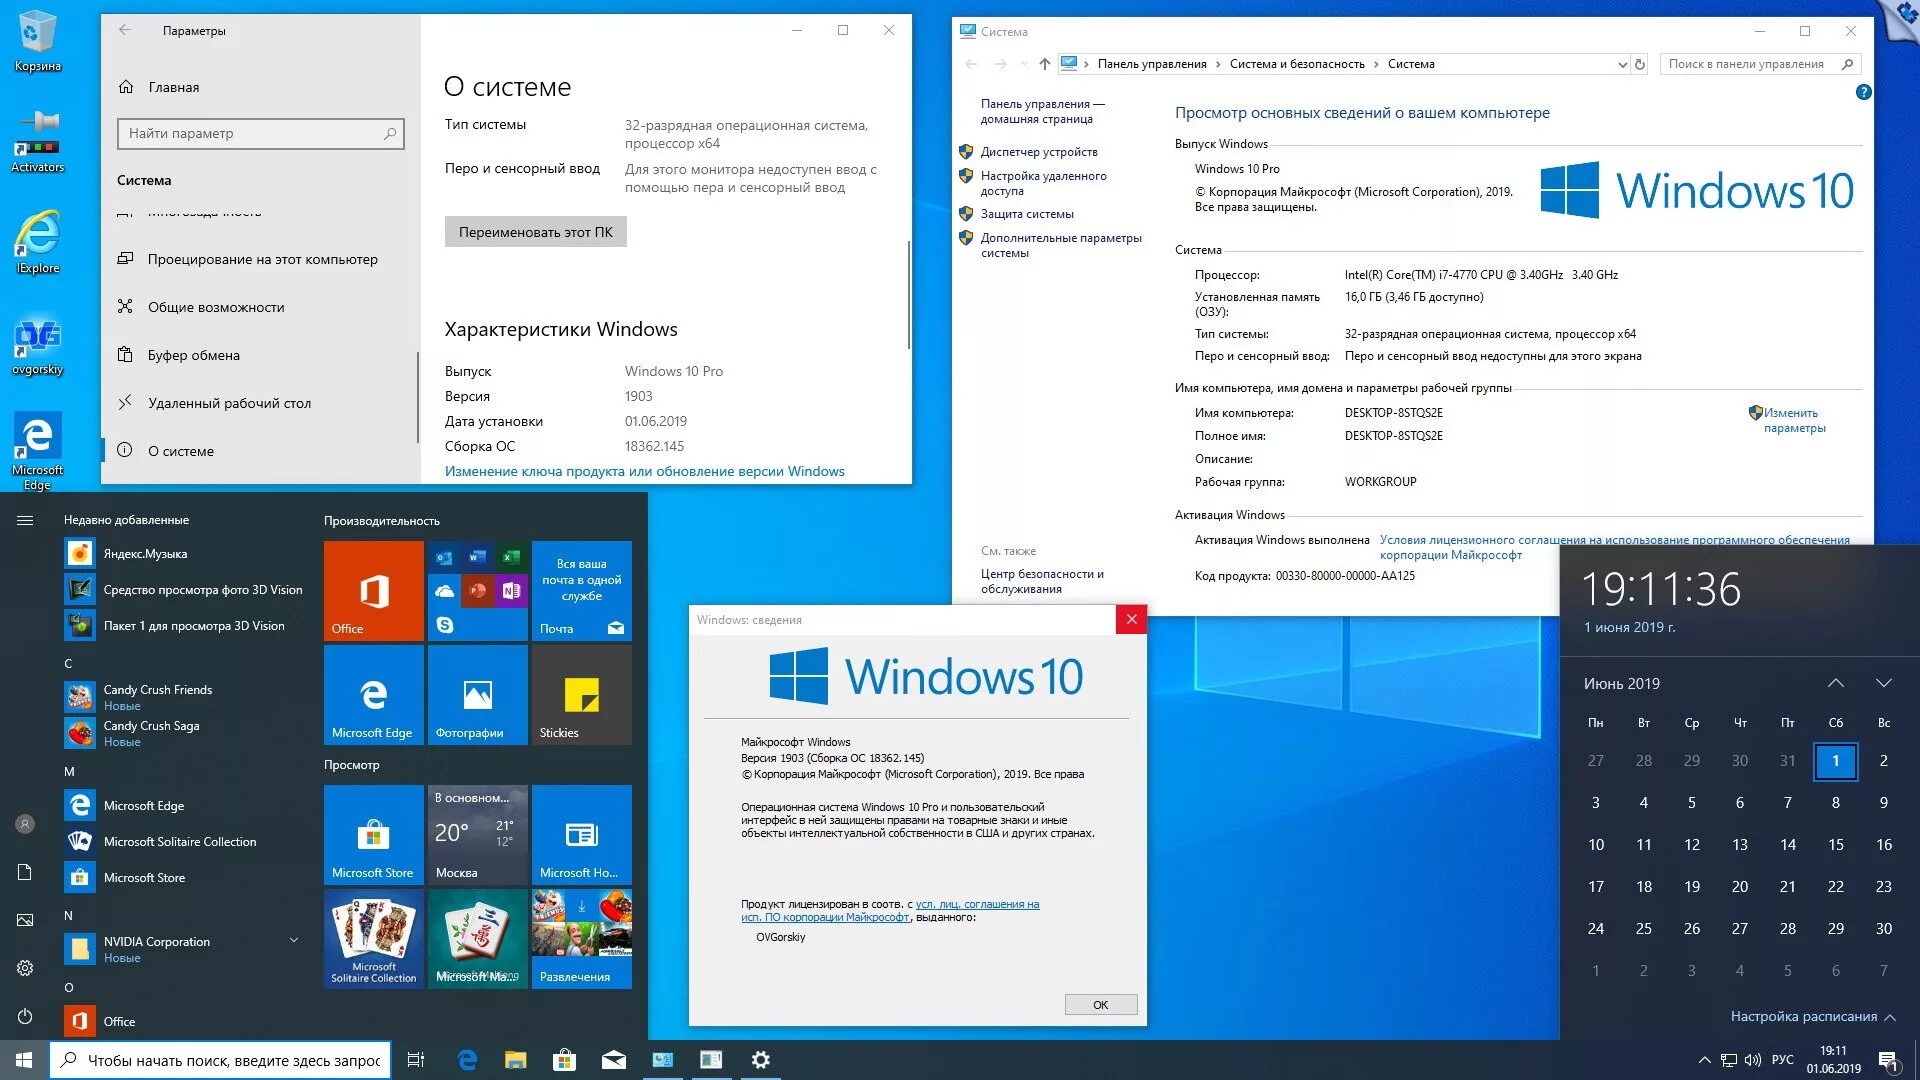Open Microsoft Office tile in Start menu
This screenshot has width=1920, height=1080.
(375, 587)
